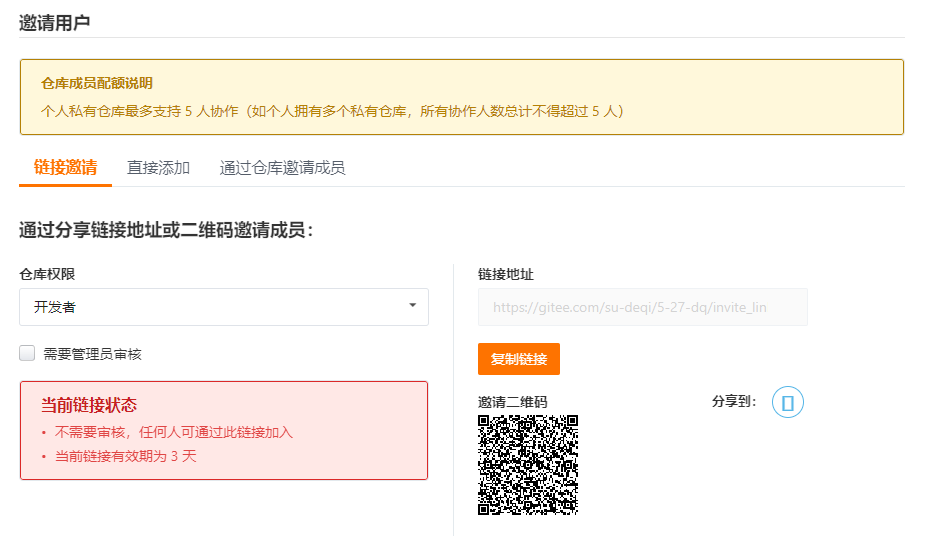Viewport: 939px width, 540px height.
Task: Click the share-to circular icon
Action: [787, 402]
